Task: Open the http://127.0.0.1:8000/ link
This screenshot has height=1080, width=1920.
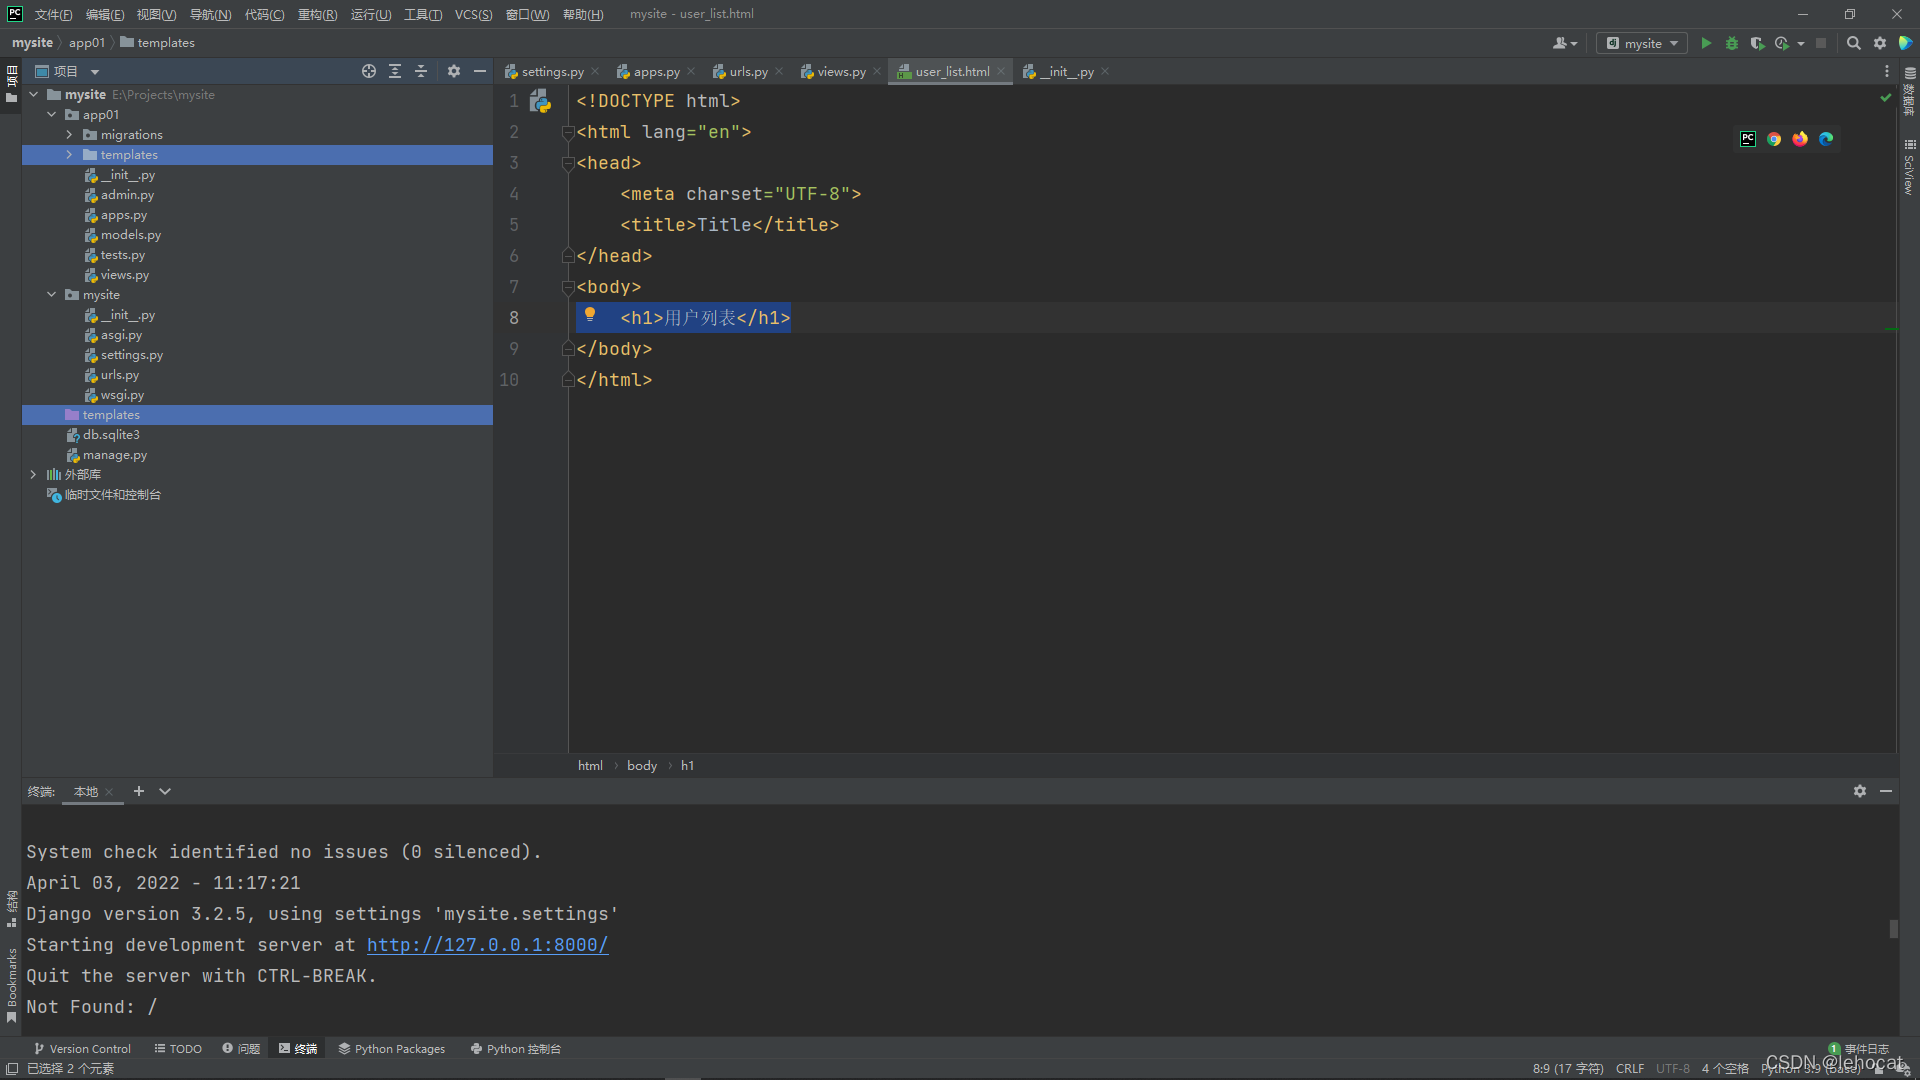Action: 487,945
